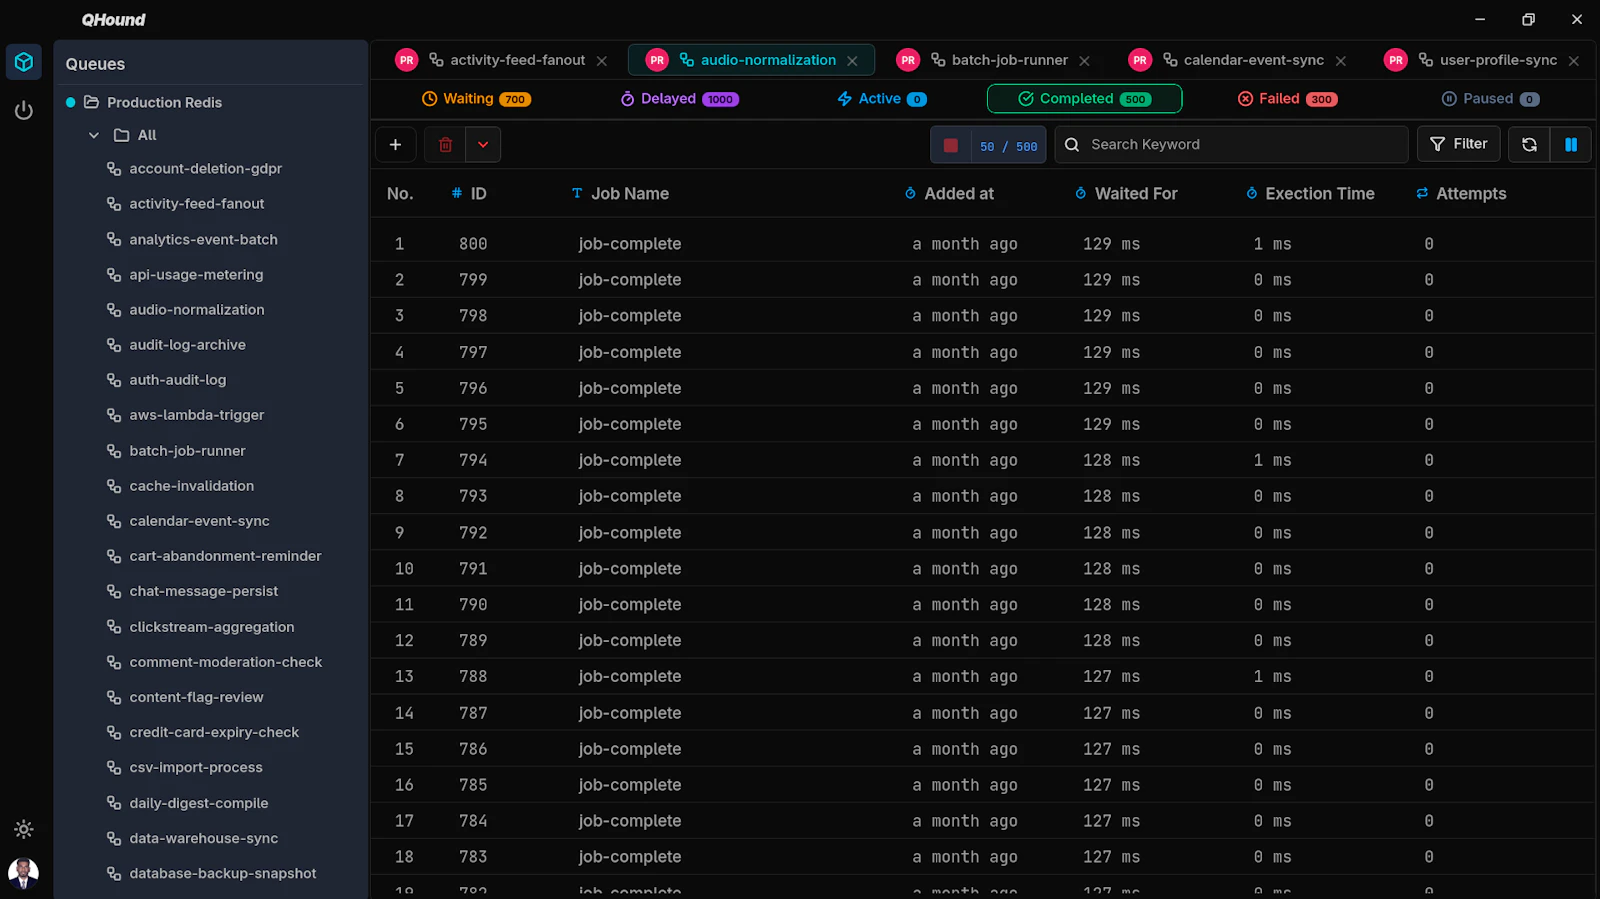Sort by Exection Time column header
Image resolution: width=1600 pixels, height=899 pixels.
click(1310, 194)
